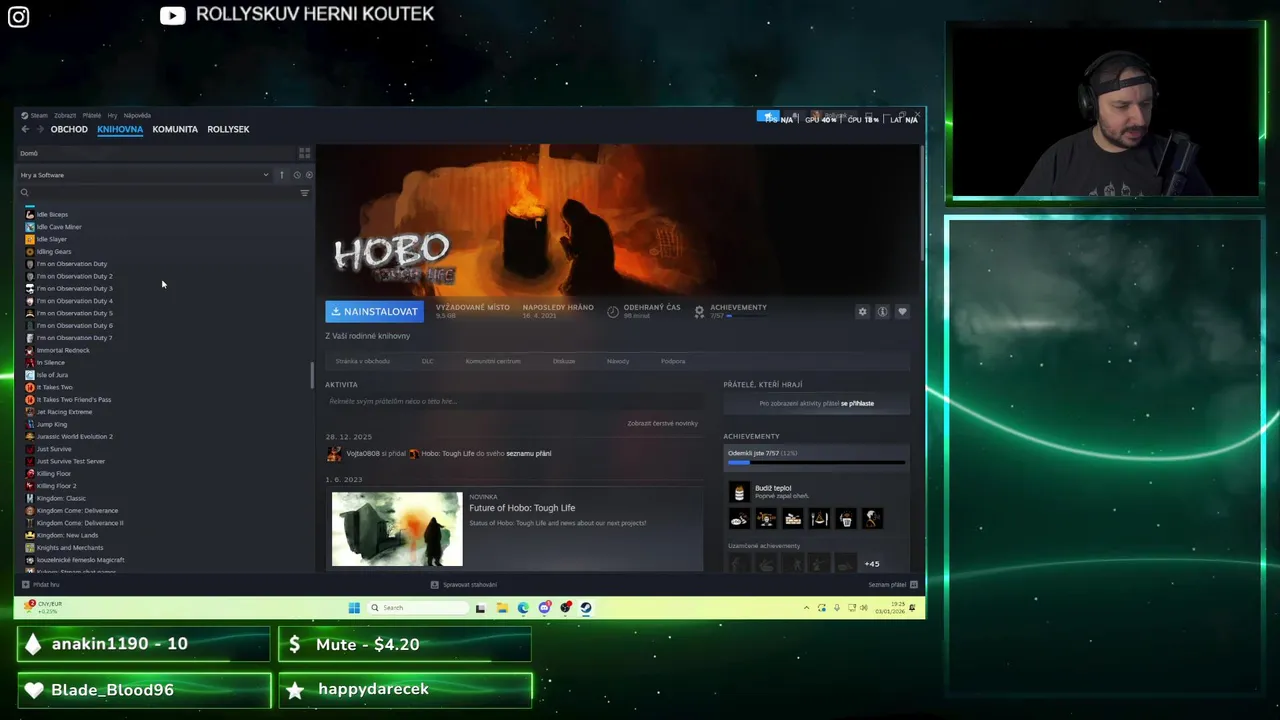The image size is (1280, 720).
Task: Click Killing Floor 2 icon
Action: coord(29,486)
